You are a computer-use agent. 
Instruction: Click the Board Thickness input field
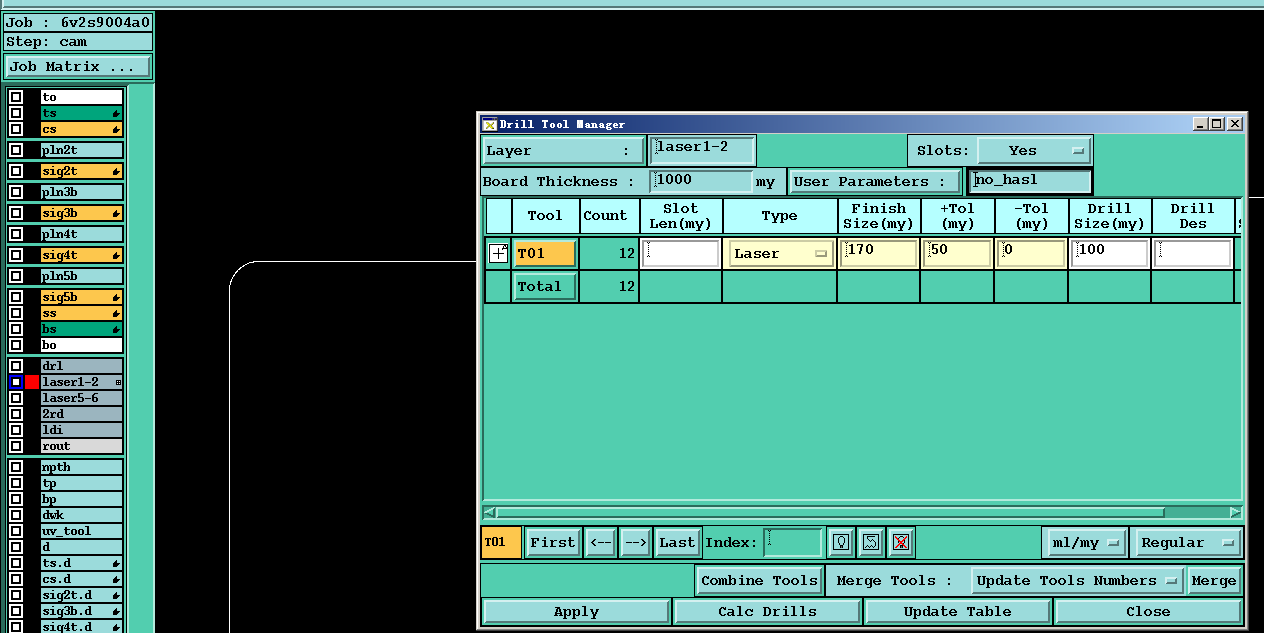click(x=701, y=181)
